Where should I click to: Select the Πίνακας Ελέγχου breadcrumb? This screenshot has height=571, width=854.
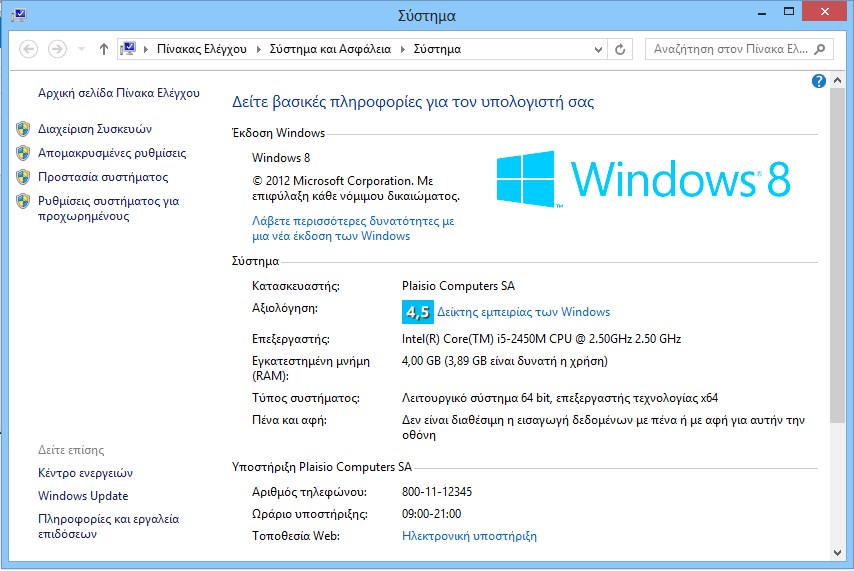pos(202,49)
